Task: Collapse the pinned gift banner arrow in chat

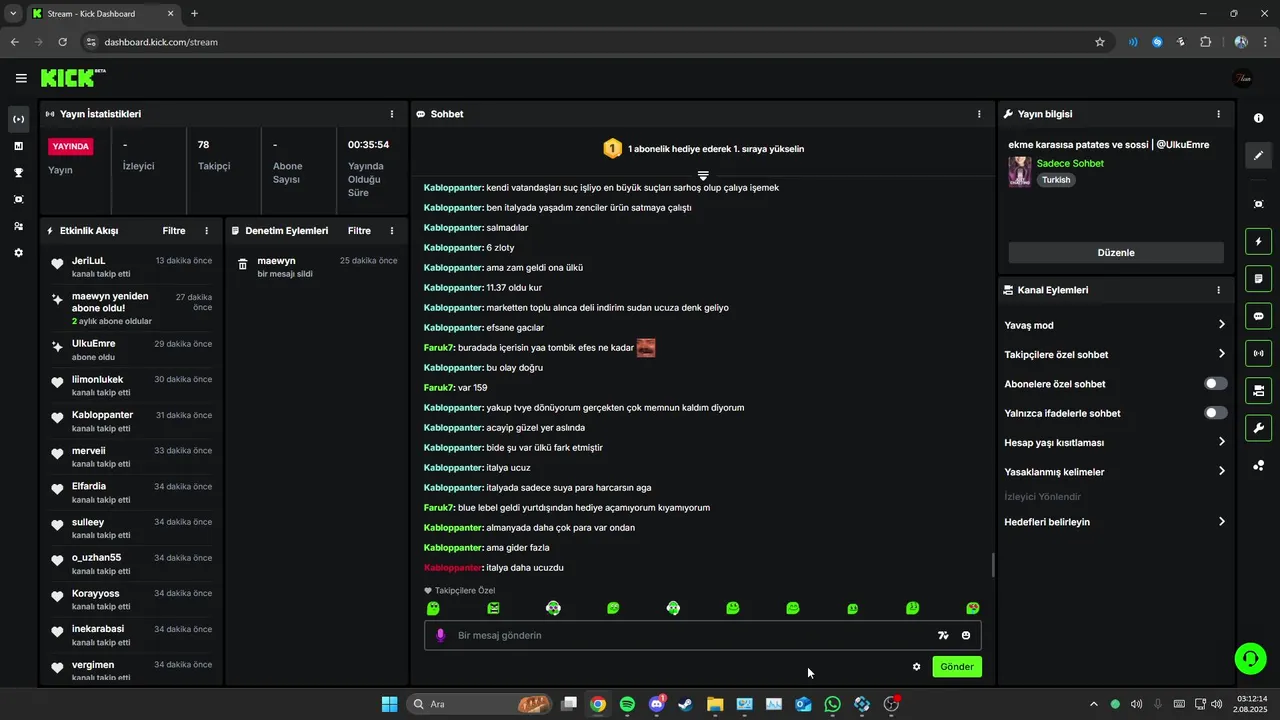Action: click(x=703, y=175)
